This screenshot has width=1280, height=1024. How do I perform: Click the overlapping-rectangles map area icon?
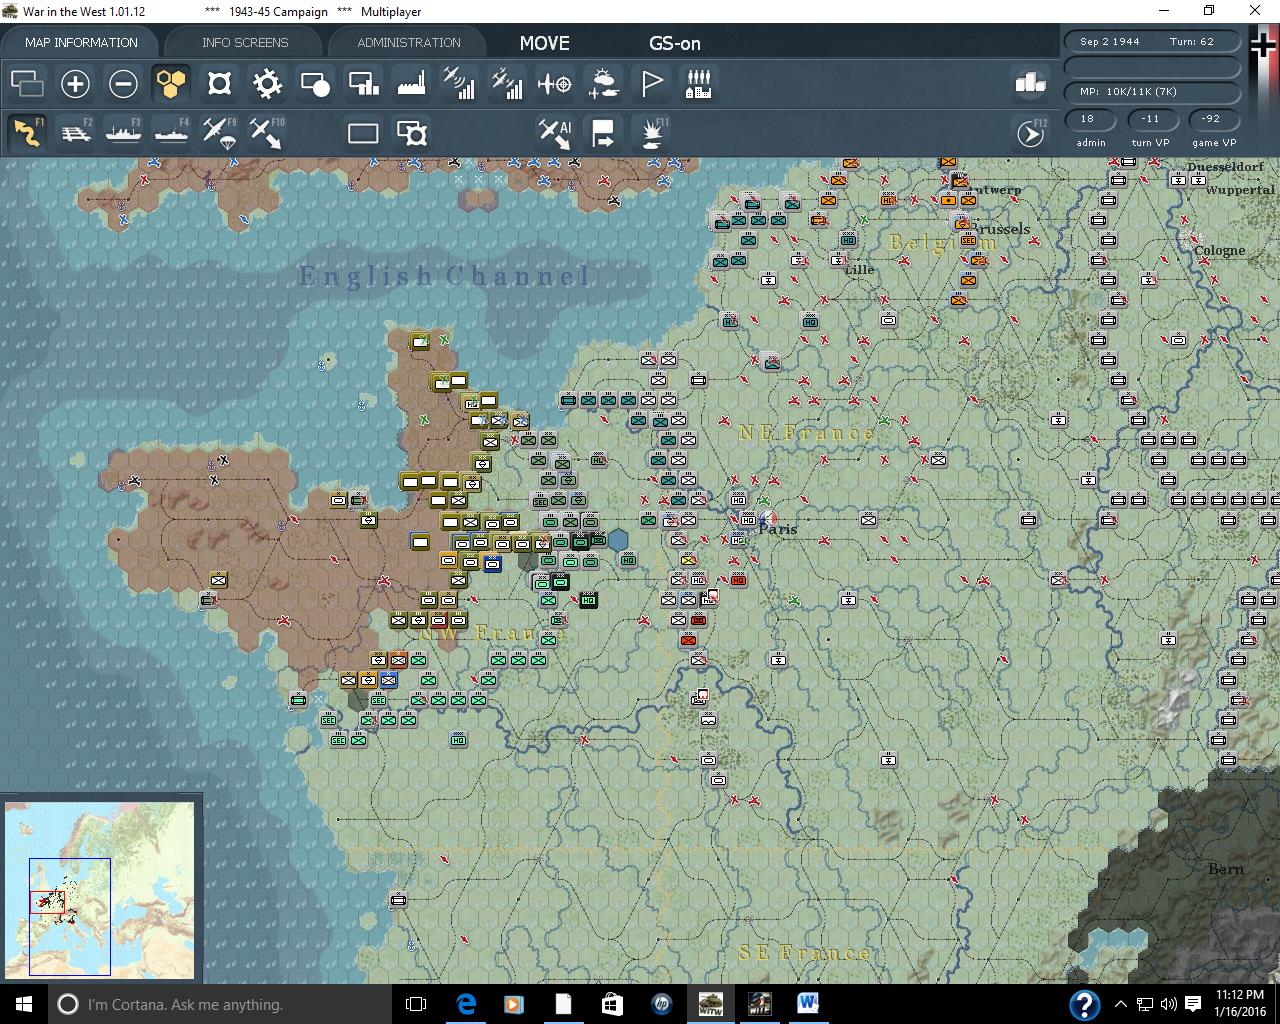coord(27,84)
